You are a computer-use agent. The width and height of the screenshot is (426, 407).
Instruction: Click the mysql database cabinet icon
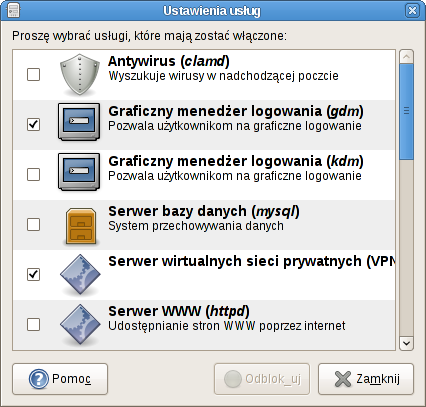click(x=81, y=227)
